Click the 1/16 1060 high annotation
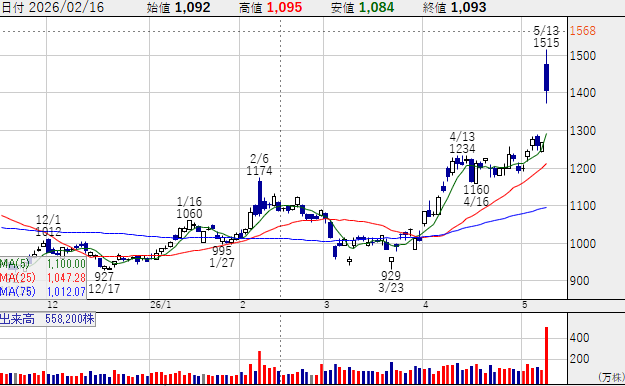This screenshot has width=625, height=386. click(x=189, y=207)
